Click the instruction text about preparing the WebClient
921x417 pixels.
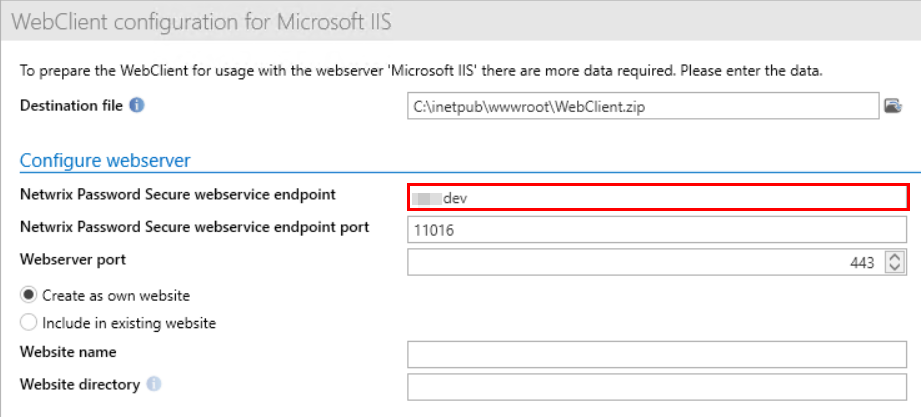tap(420, 71)
